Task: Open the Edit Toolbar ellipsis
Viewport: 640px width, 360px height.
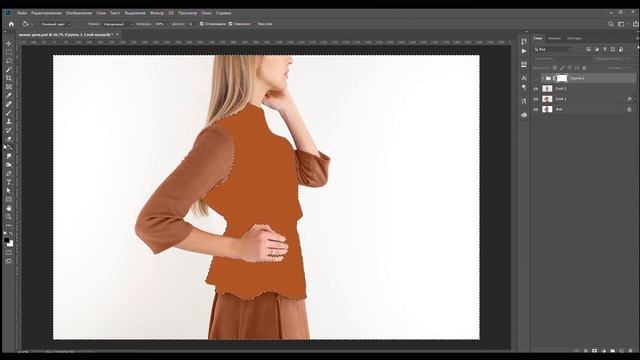Action: tap(9, 225)
